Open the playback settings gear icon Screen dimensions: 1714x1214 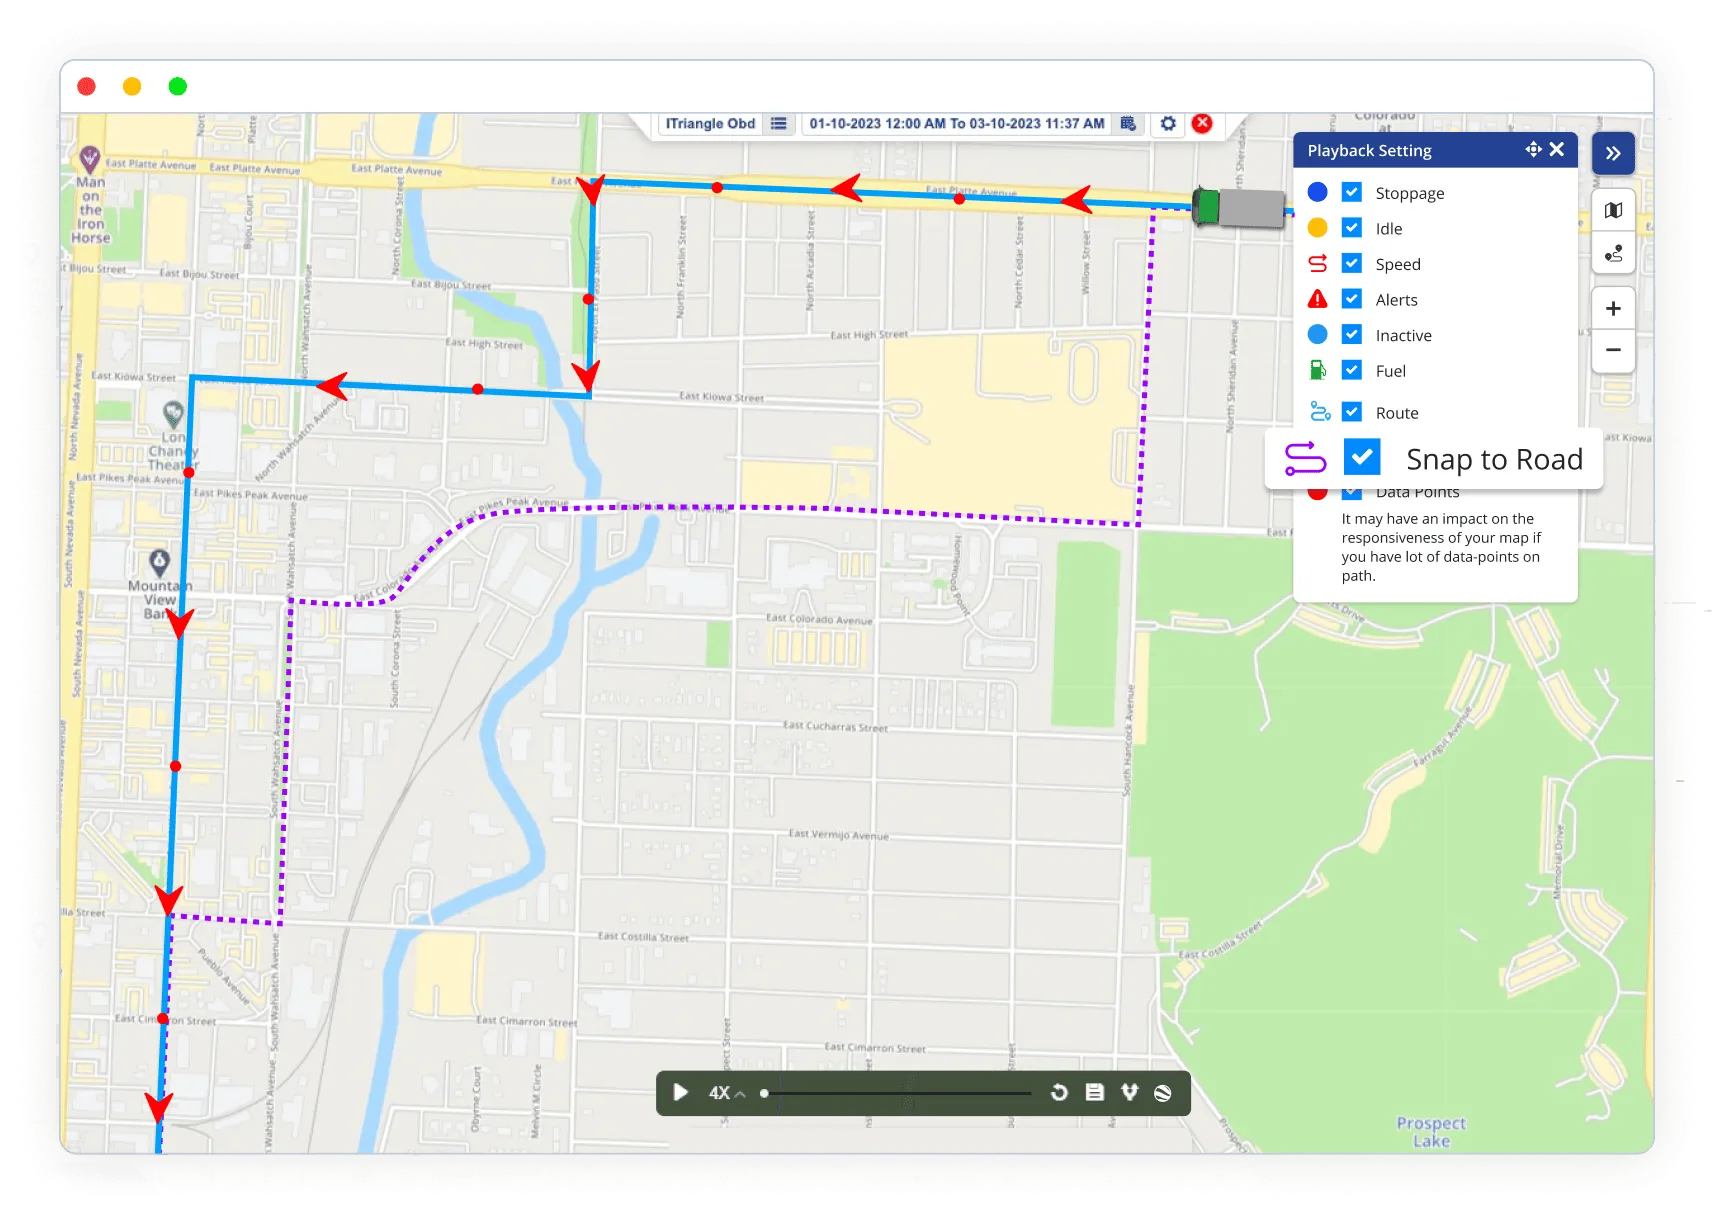pyautogui.click(x=1168, y=124)
